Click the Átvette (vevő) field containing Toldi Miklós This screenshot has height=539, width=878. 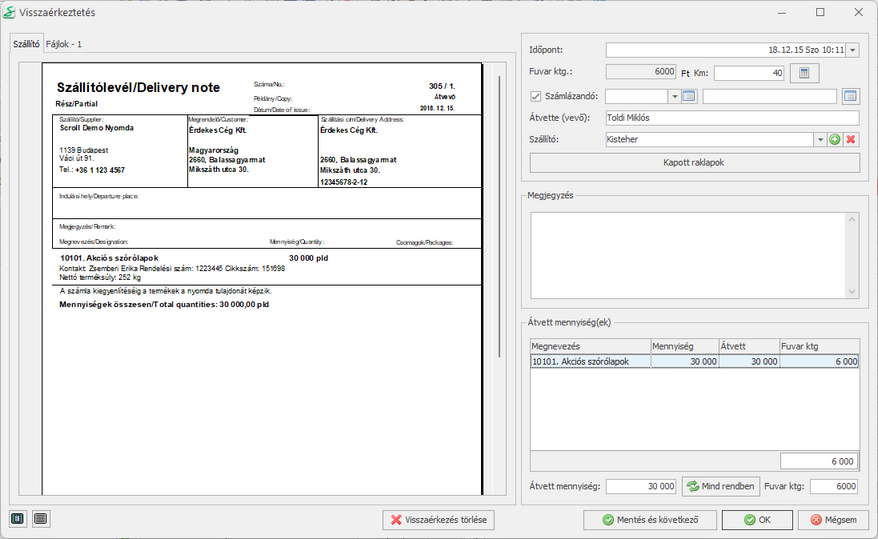(x=731, y=118)
